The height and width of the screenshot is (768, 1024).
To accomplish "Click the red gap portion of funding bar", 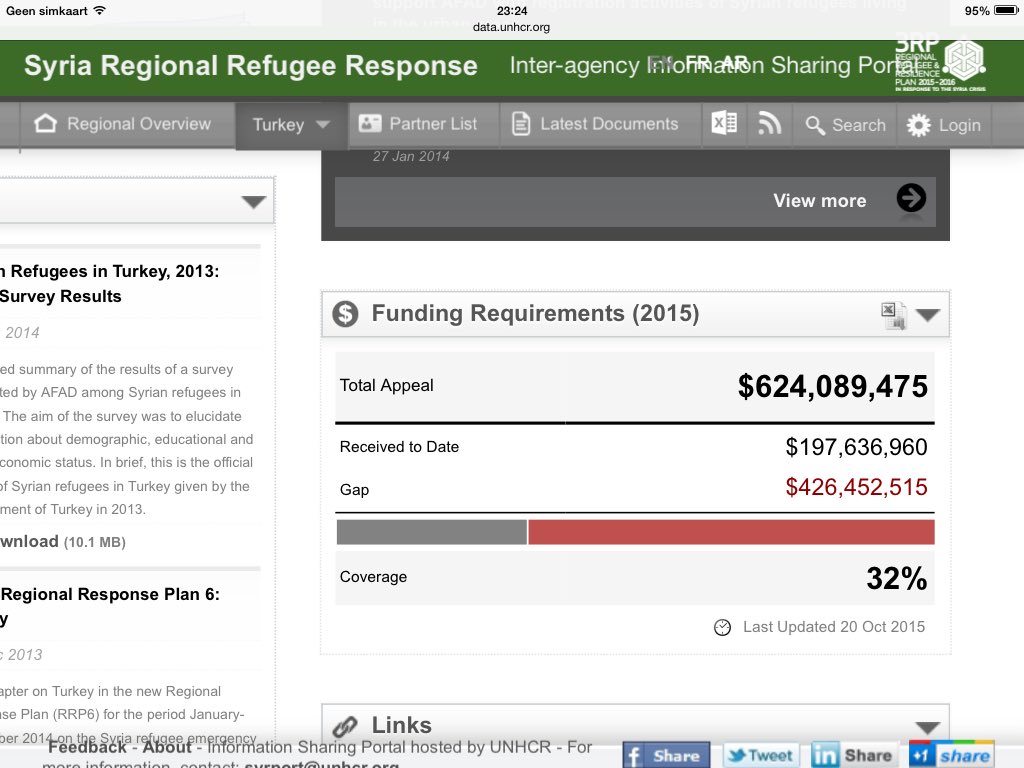I will tap(731, 532).
